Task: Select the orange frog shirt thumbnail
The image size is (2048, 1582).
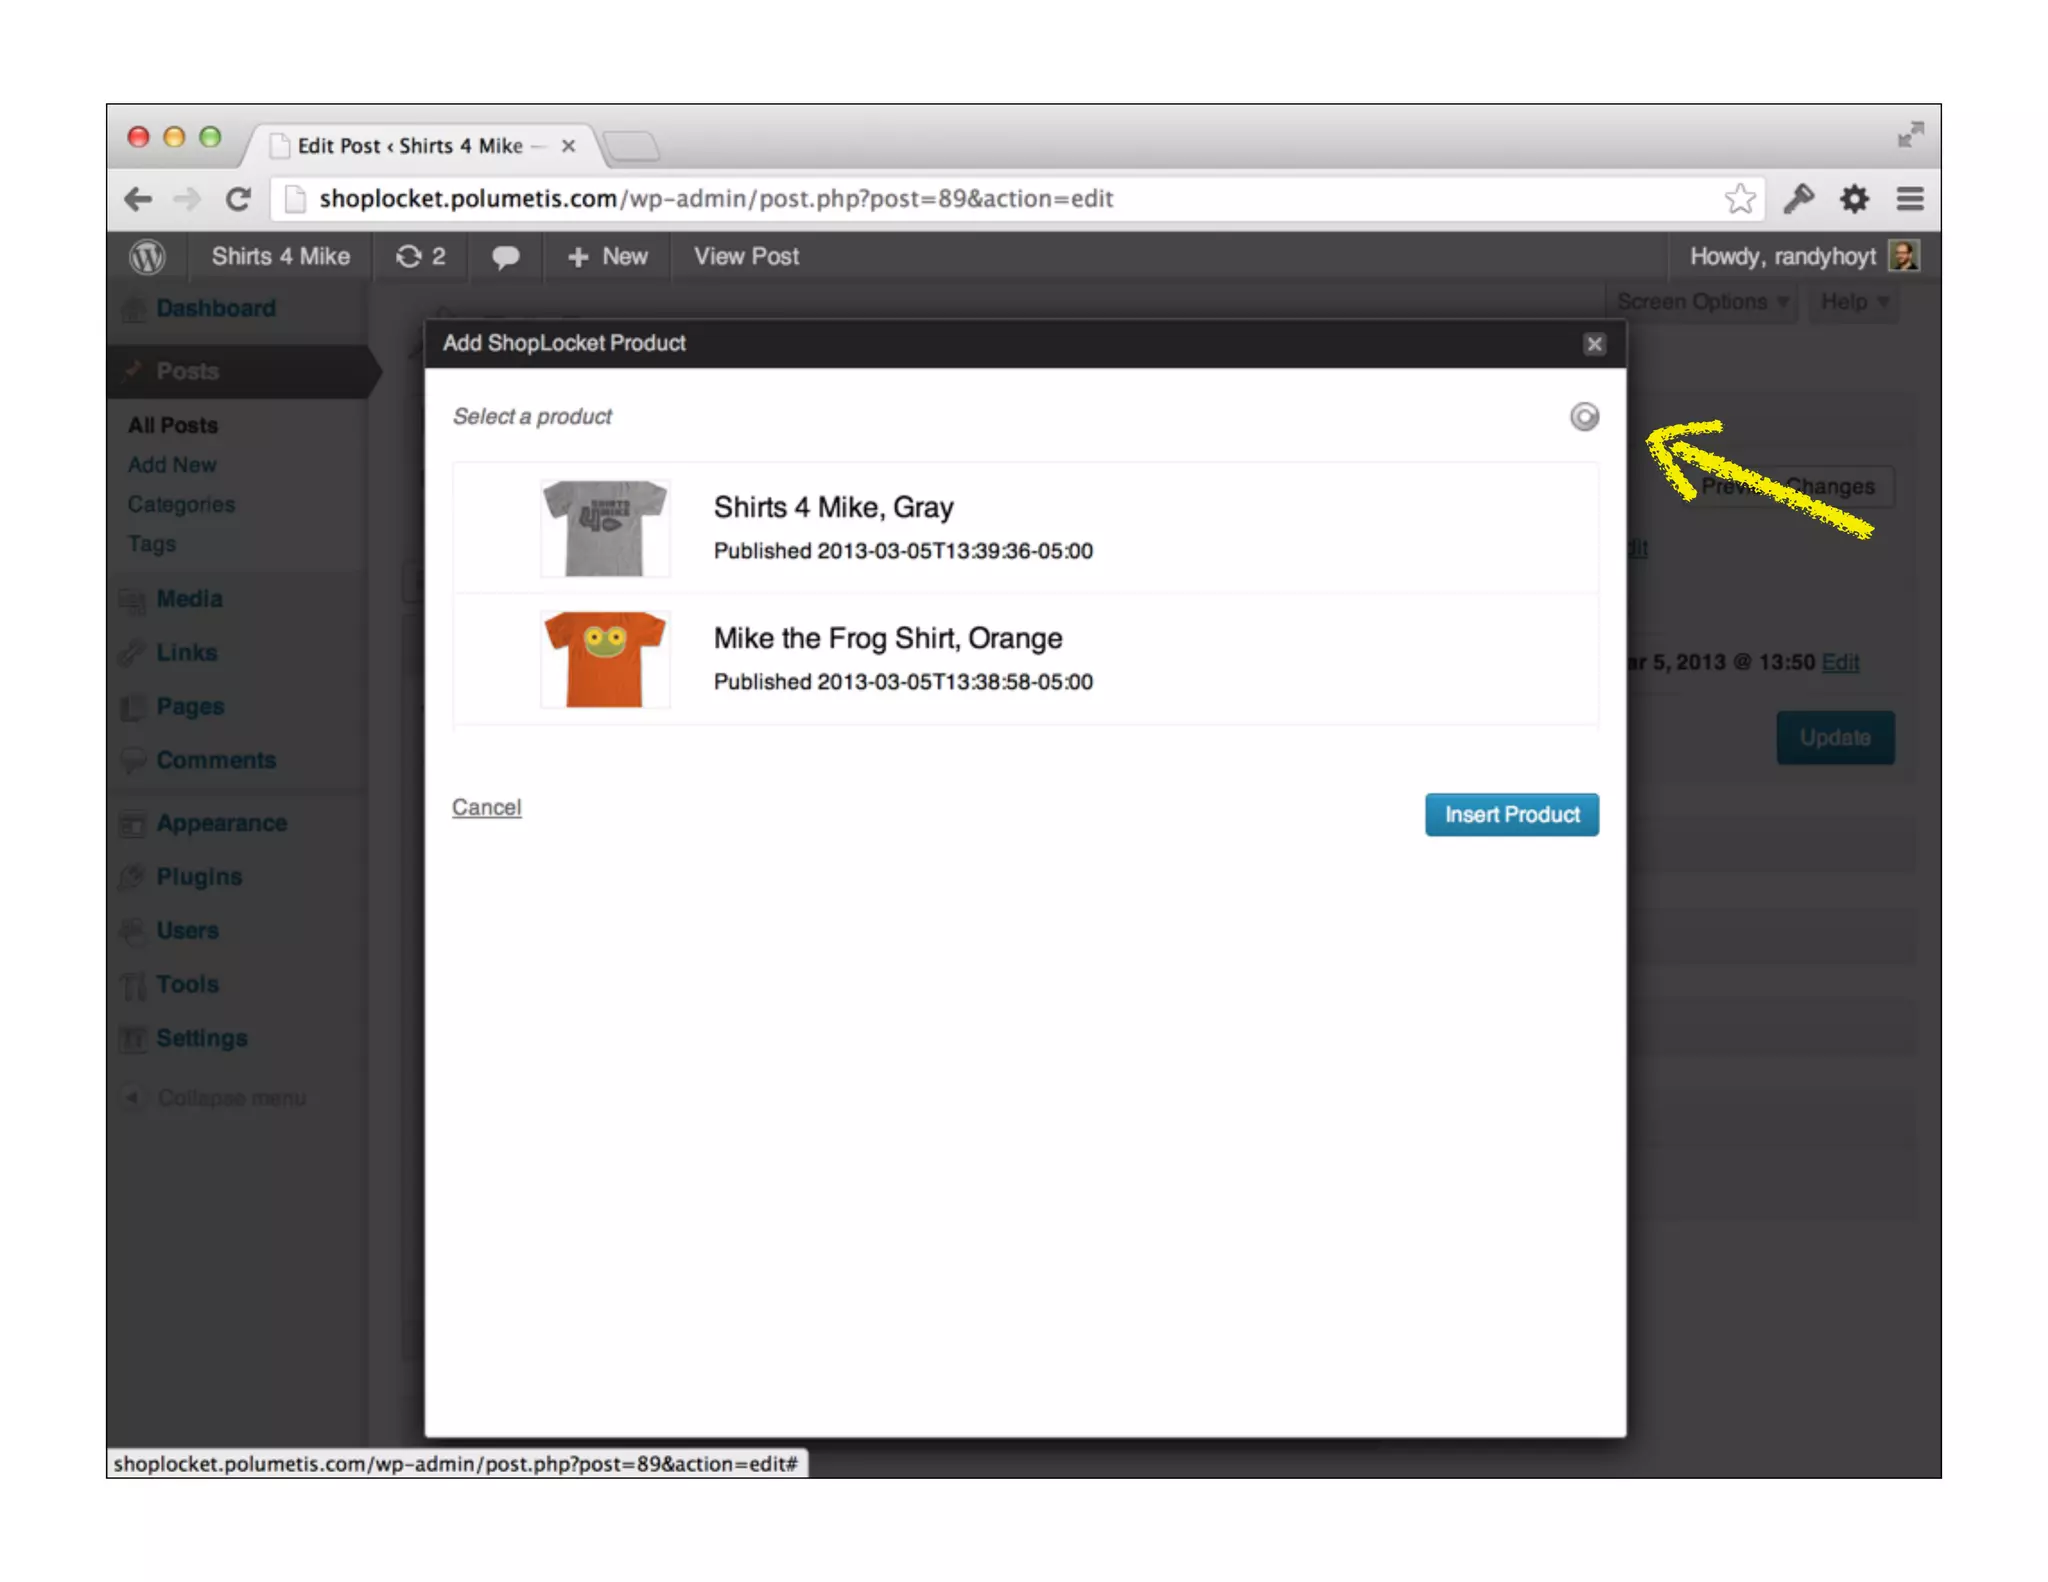Action: pyautogui.click(x=604, y=660)
